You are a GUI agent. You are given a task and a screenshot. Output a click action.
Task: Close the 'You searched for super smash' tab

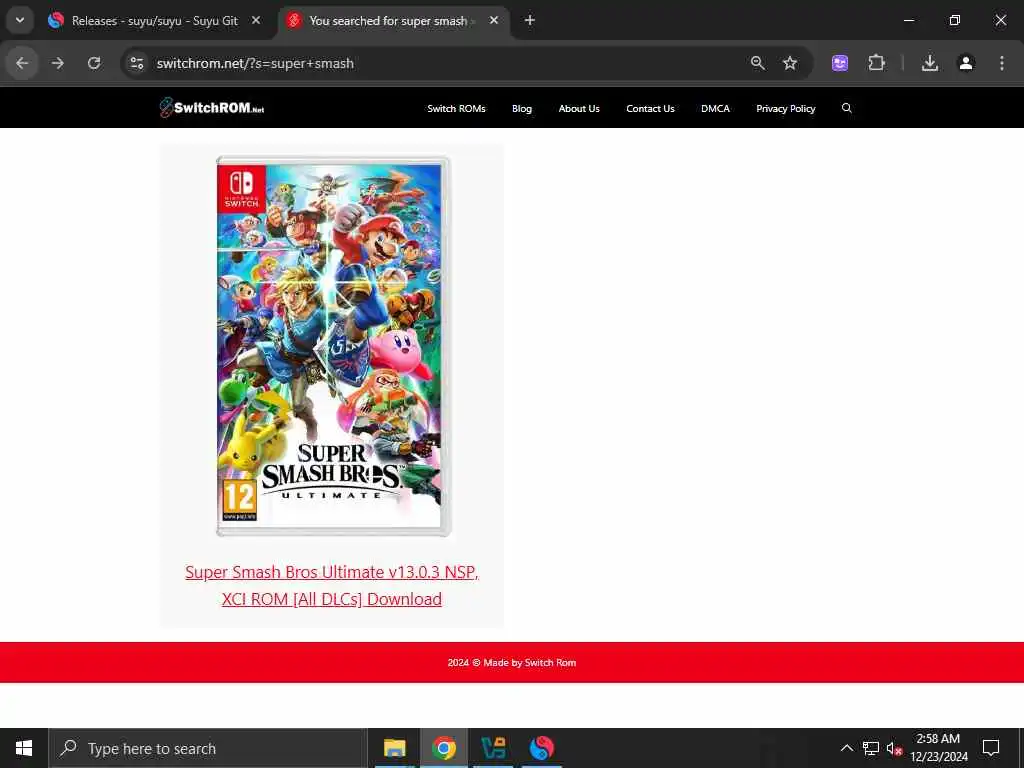pyautogui.click(x=494, y=20)
